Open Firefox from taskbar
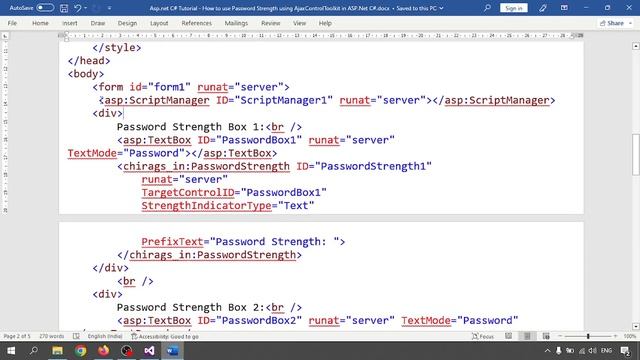This screenshot has height=360, width=640. [103, 351]
